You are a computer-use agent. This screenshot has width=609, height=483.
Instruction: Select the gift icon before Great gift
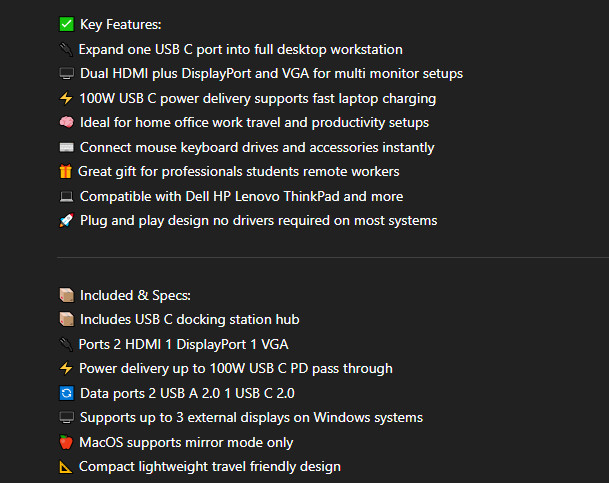[66, 172]
